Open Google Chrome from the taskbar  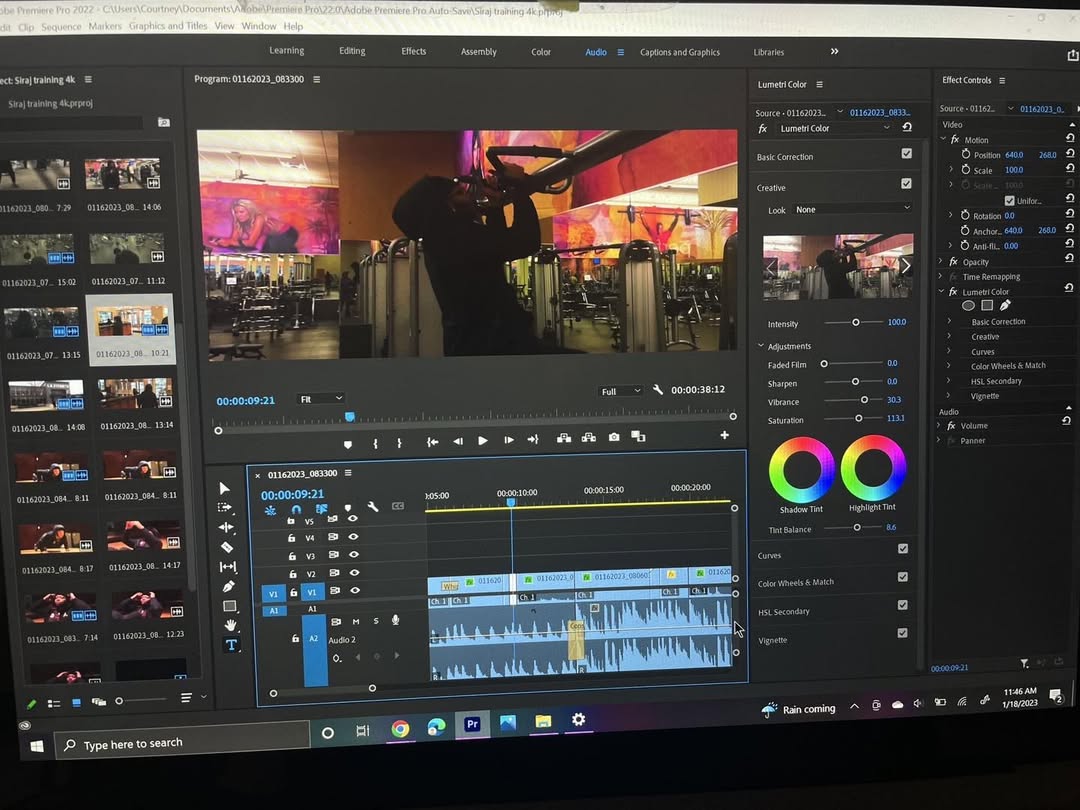400,729
